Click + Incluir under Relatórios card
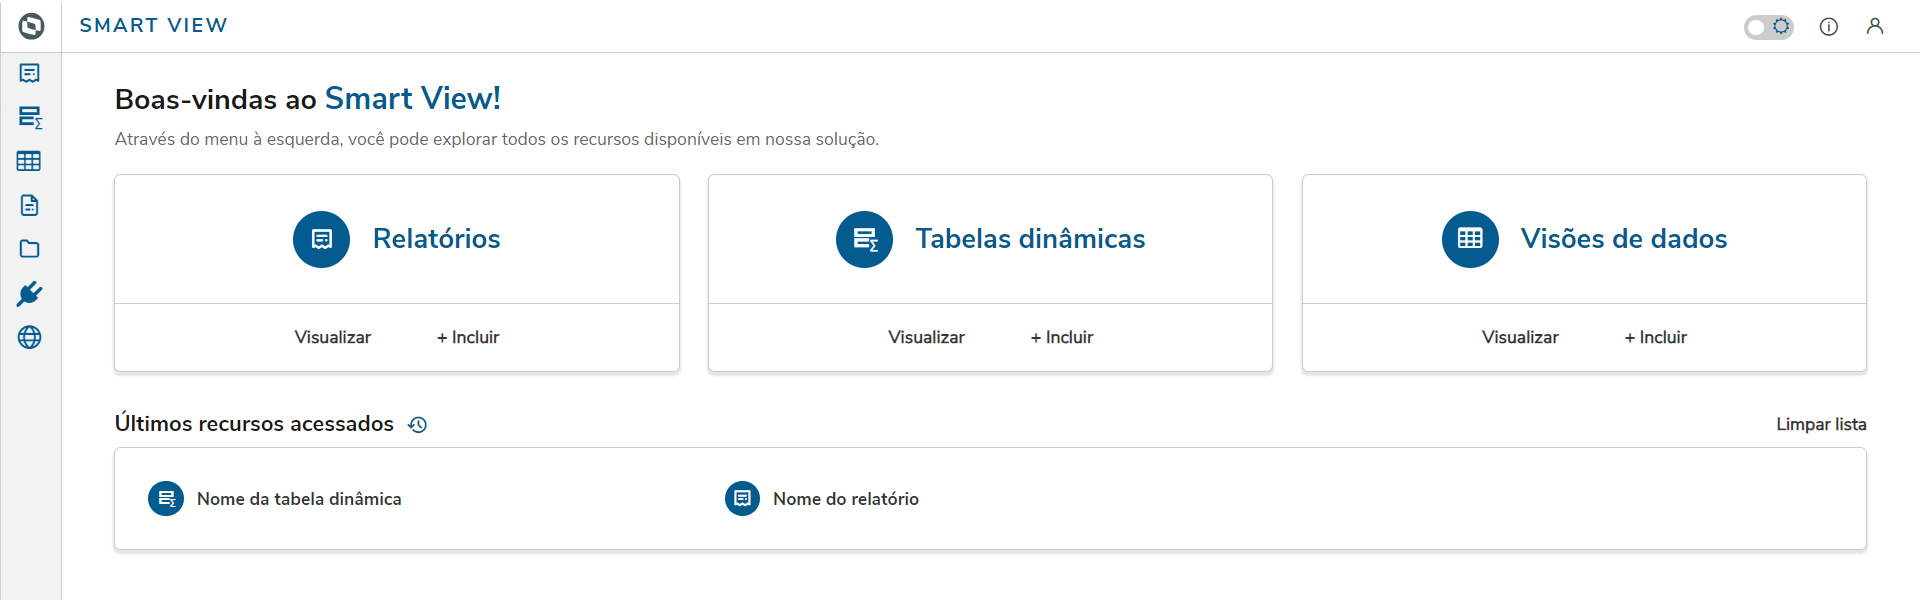This screenshot has height=600, width=1920. coord(468,338)
